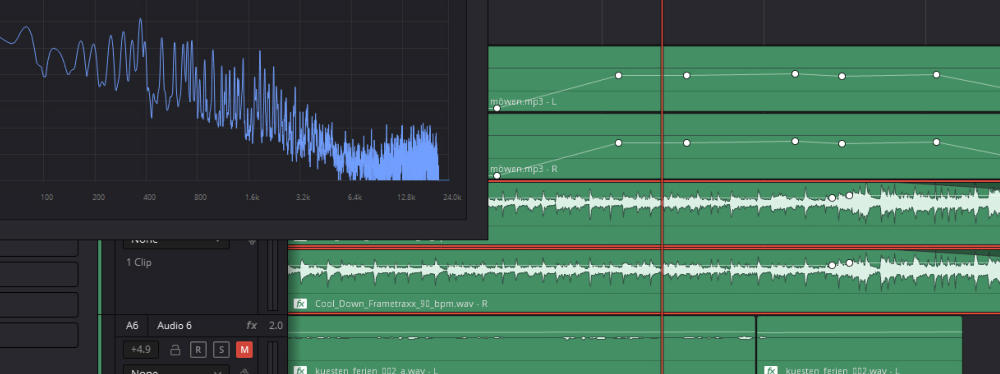
Task: Lock the Audio 6 track
Action: pyautogui.click(x=175, y=350)
